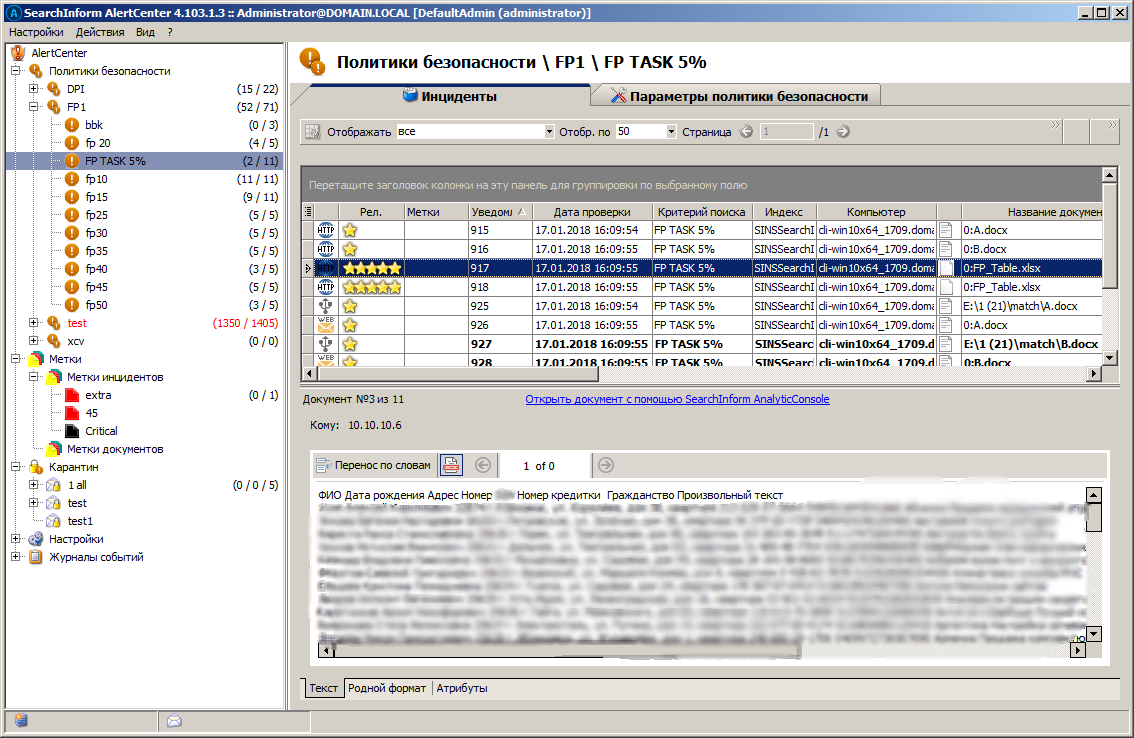Click document icon next to E:\1 (21)\match\A.docx
The image size is (1134, 738).
945,306
